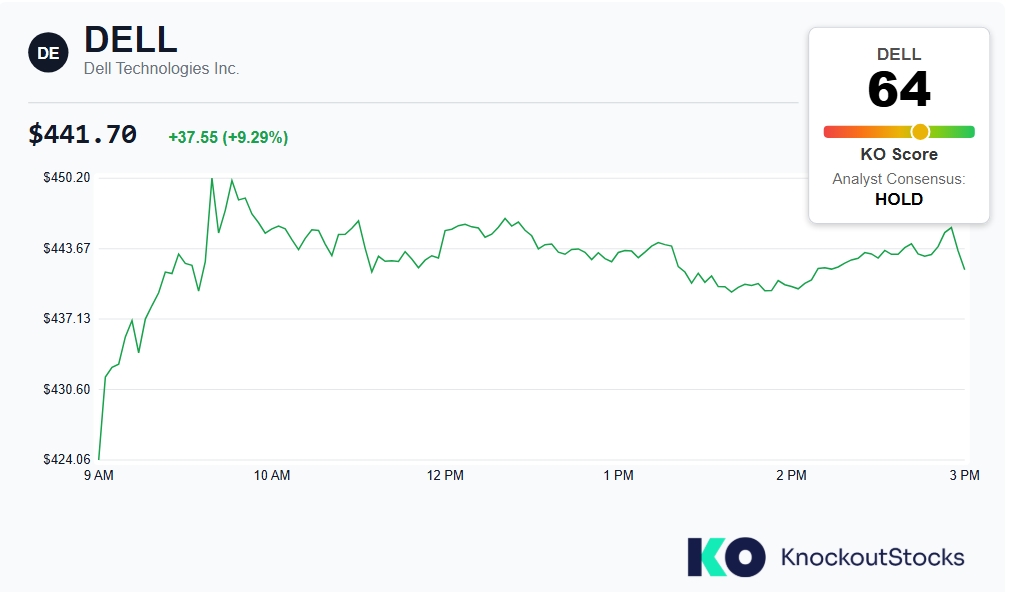Click the score number 64

point(899,90)
